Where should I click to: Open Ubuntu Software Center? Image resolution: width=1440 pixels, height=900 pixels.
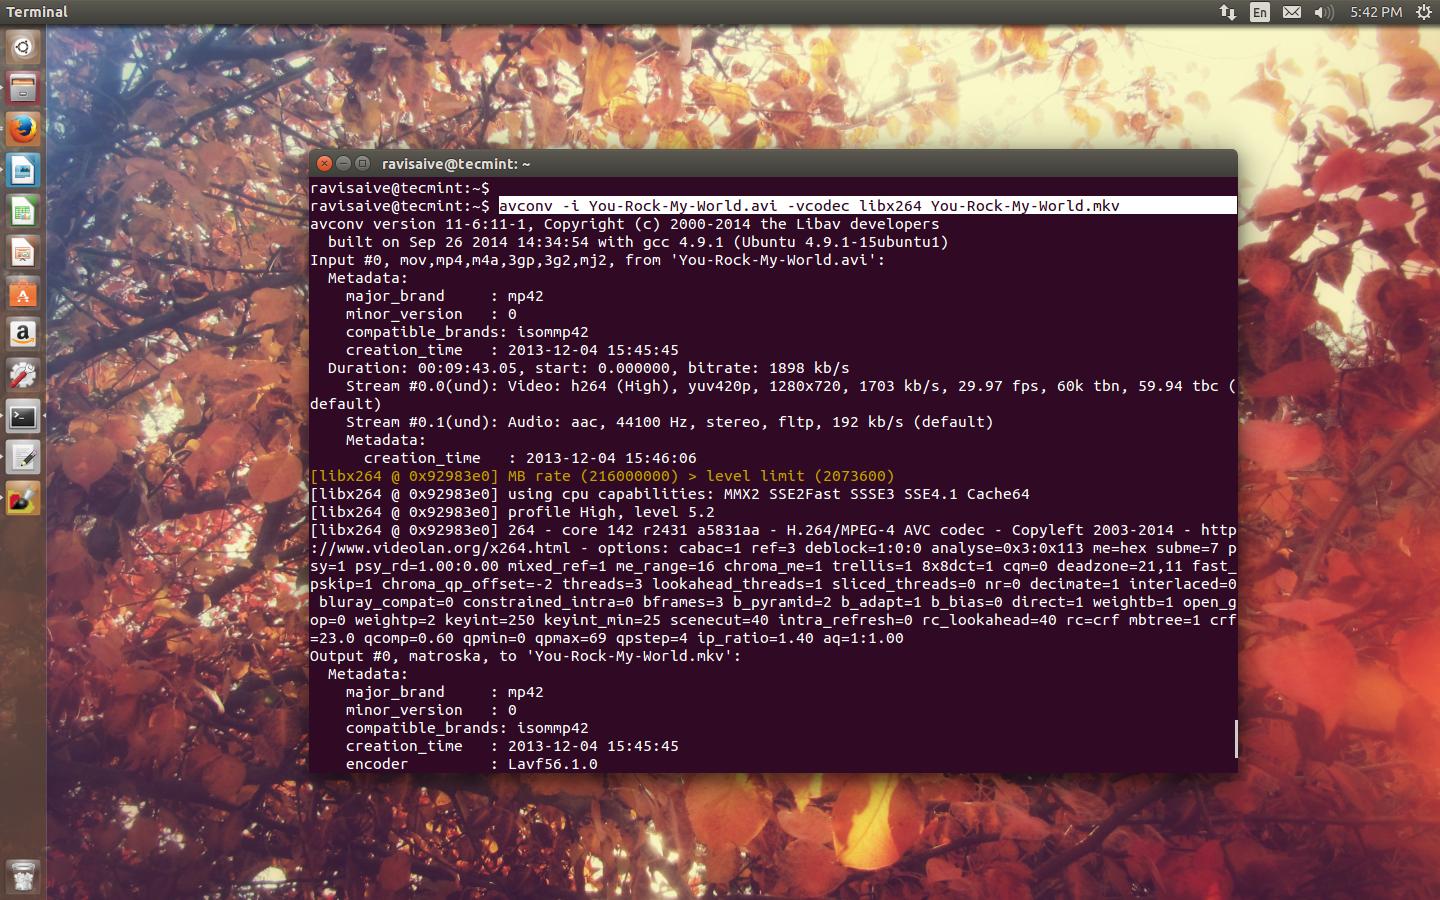pos(23,293)
